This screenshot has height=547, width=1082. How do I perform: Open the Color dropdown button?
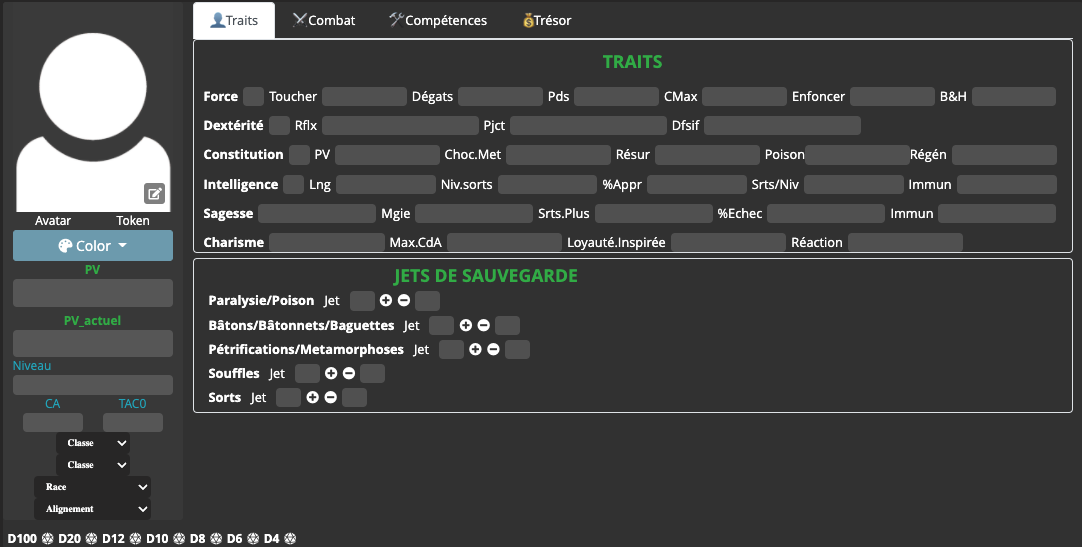[92, 246]
